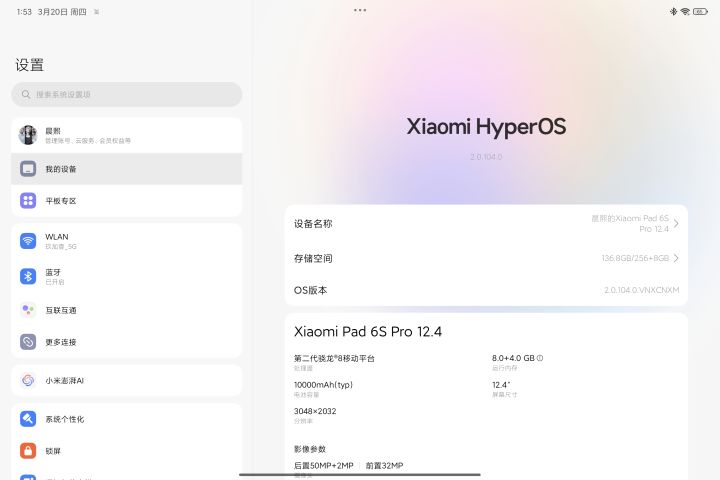720x480 pixels.
Task: Open the More Connections (更多连接) icon
Action: tap(28, 342)
